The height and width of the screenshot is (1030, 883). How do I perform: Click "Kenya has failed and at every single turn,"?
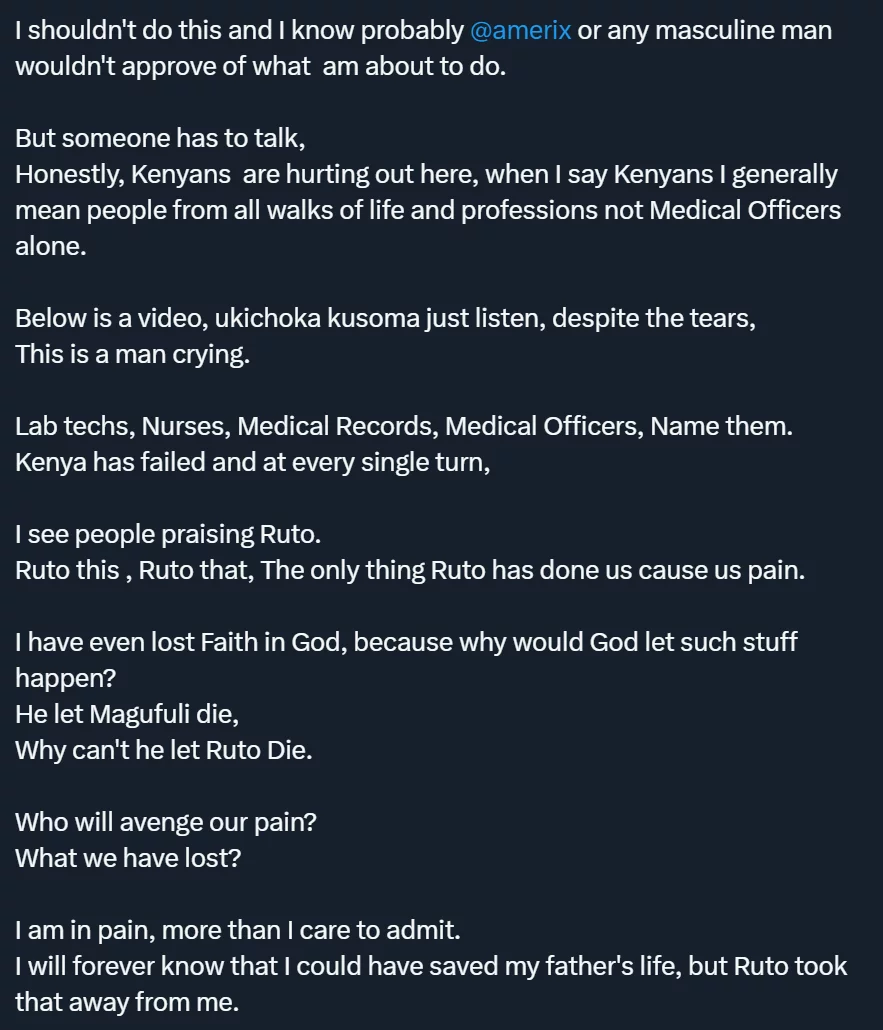pyautogui.click(x=253, y=462)
